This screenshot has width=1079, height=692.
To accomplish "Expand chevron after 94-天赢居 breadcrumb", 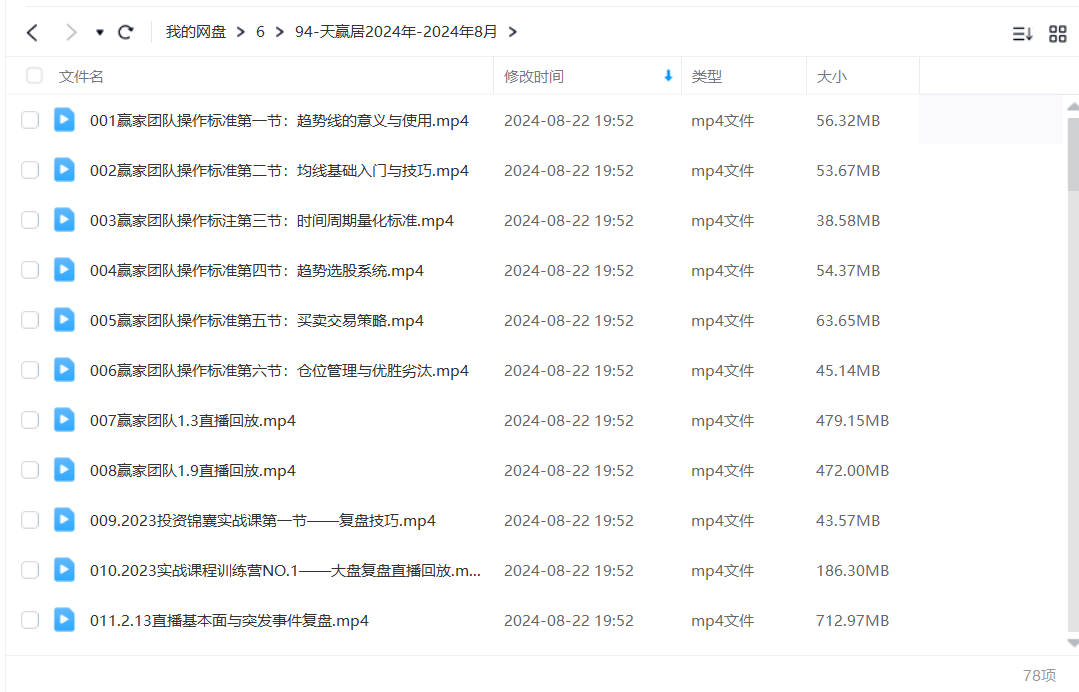I will [x=513, y=32].
